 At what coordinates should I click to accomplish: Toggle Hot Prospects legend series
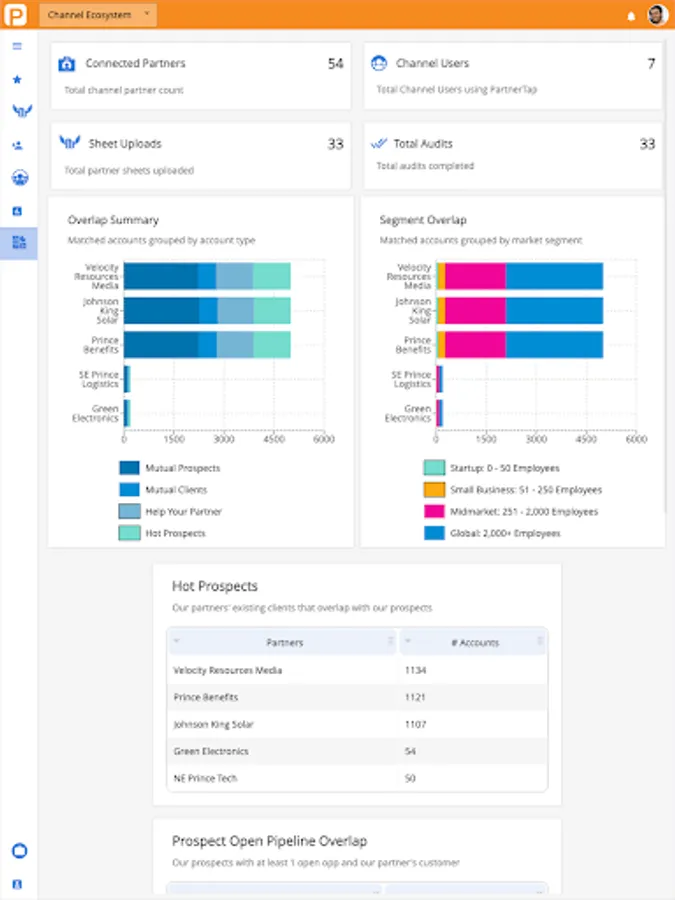click(x=175, y=534)
